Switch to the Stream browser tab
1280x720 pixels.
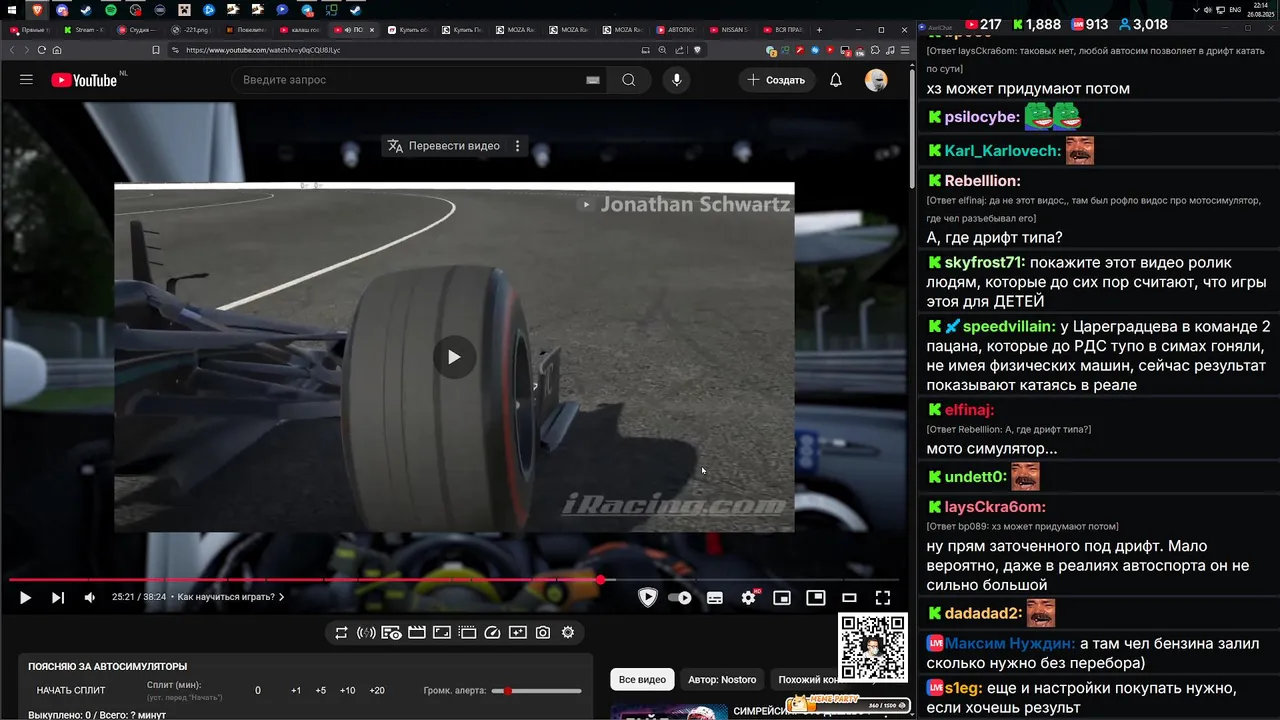click(x=85, y=30)
